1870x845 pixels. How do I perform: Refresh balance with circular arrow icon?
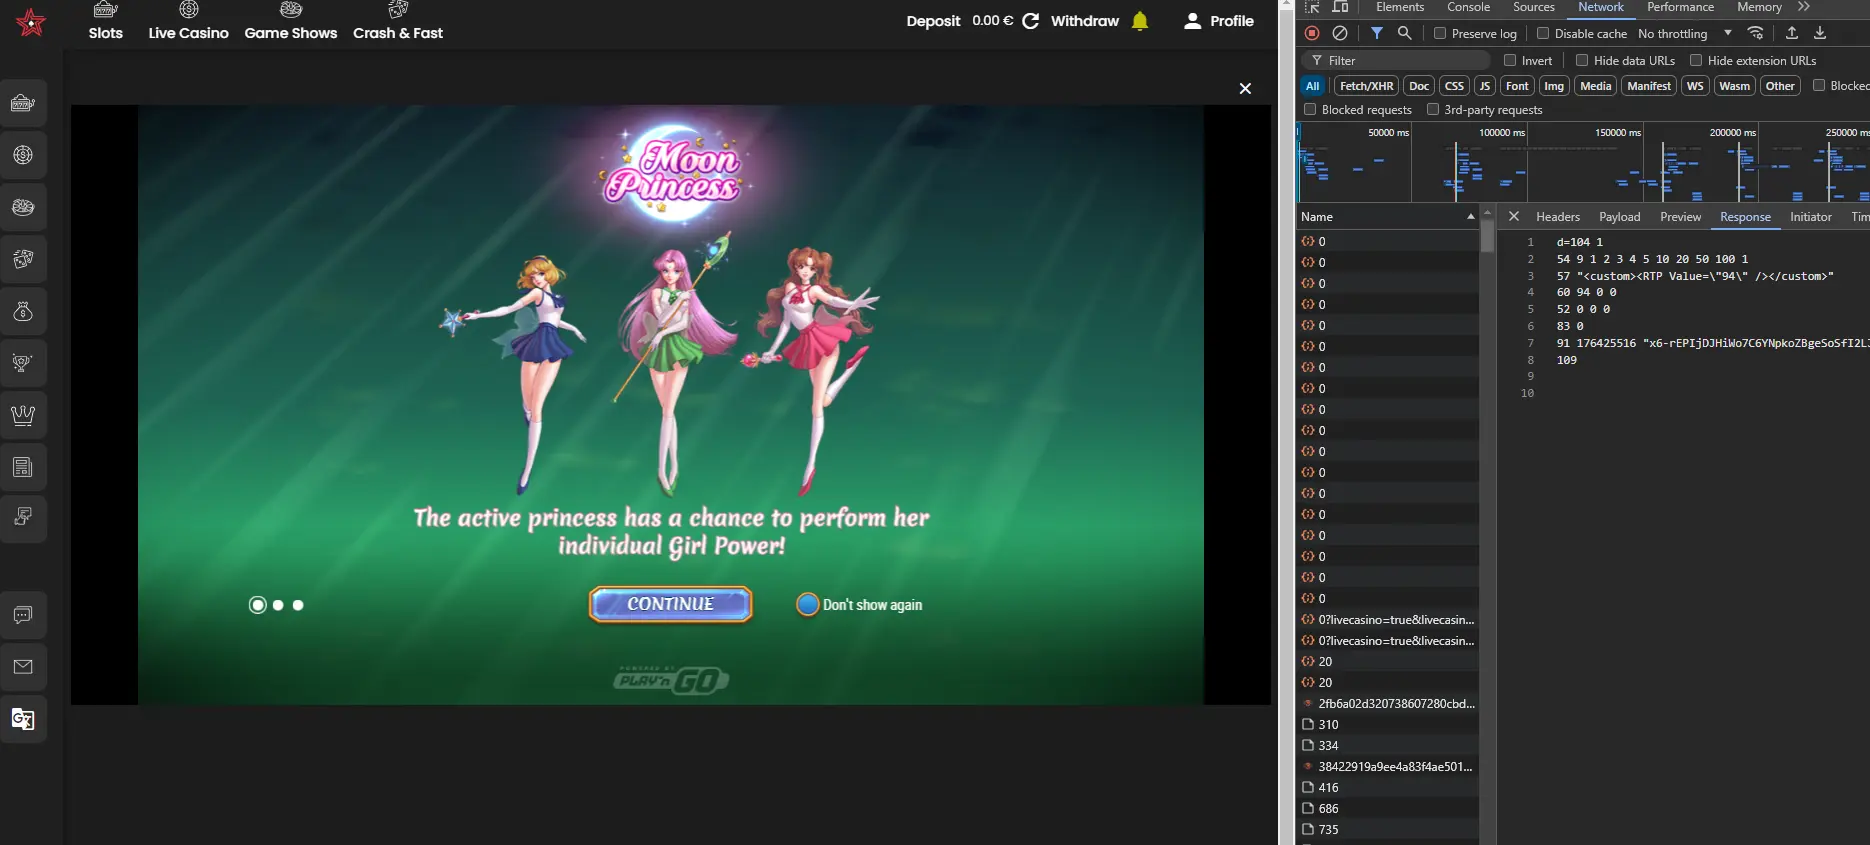coord(1031,21)
